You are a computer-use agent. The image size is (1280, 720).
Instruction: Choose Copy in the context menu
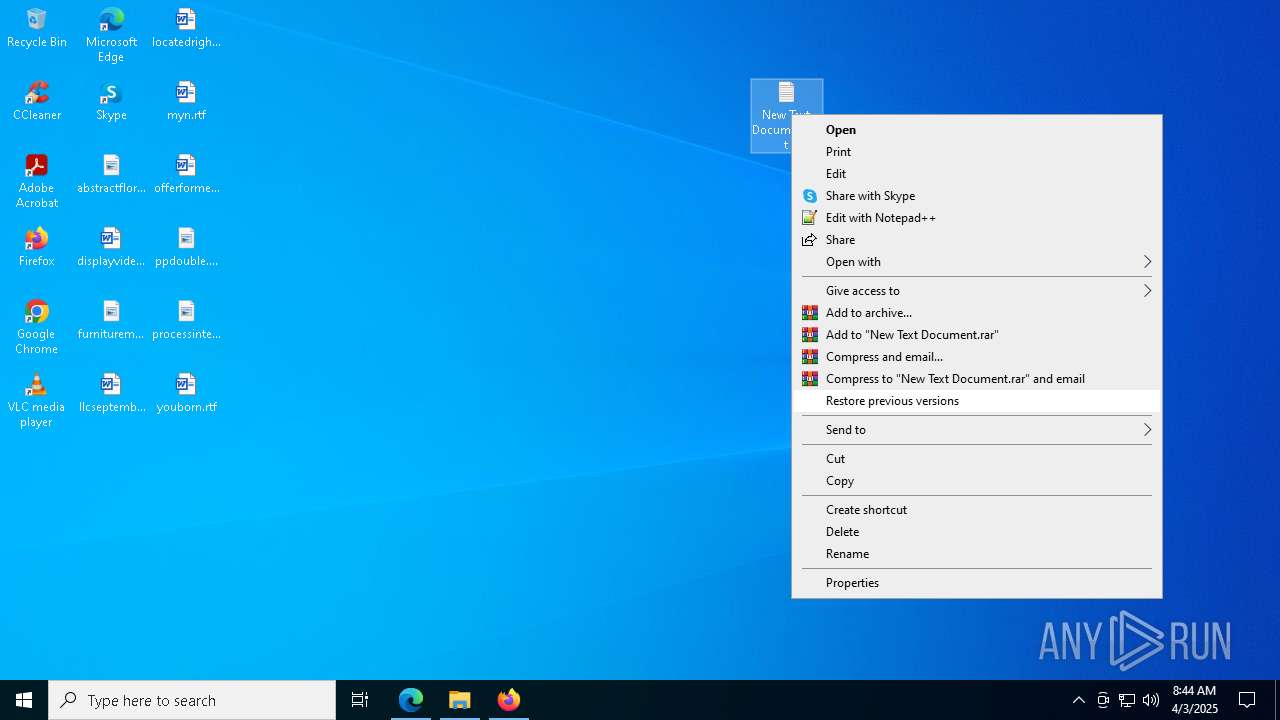tap(977, 481)
